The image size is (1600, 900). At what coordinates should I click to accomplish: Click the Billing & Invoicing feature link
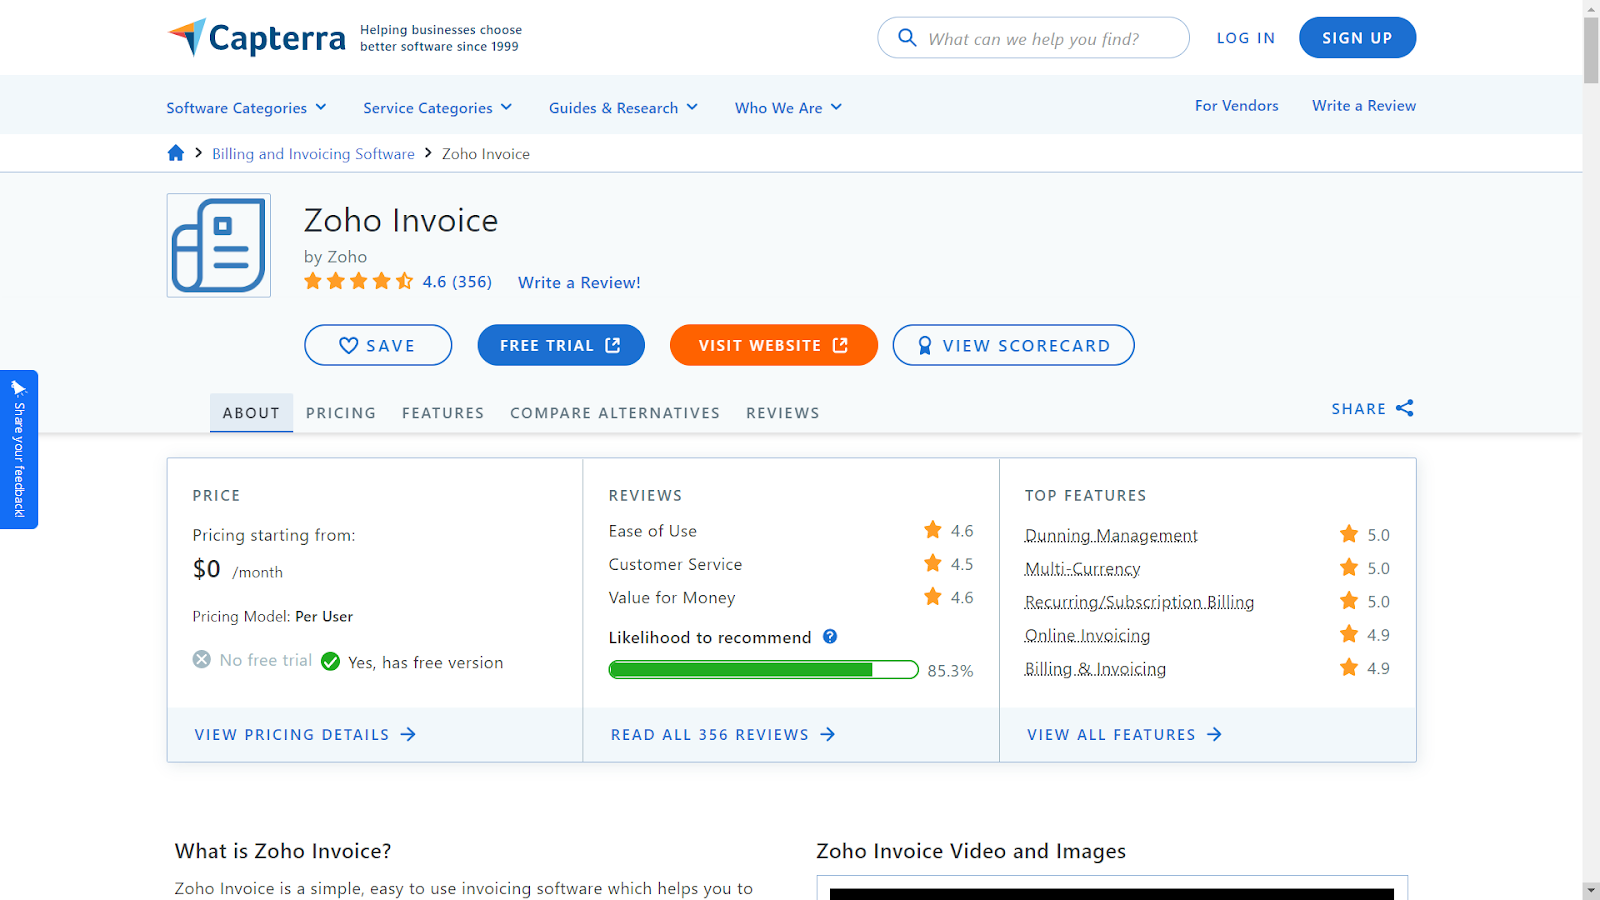tap(1095, 669)
